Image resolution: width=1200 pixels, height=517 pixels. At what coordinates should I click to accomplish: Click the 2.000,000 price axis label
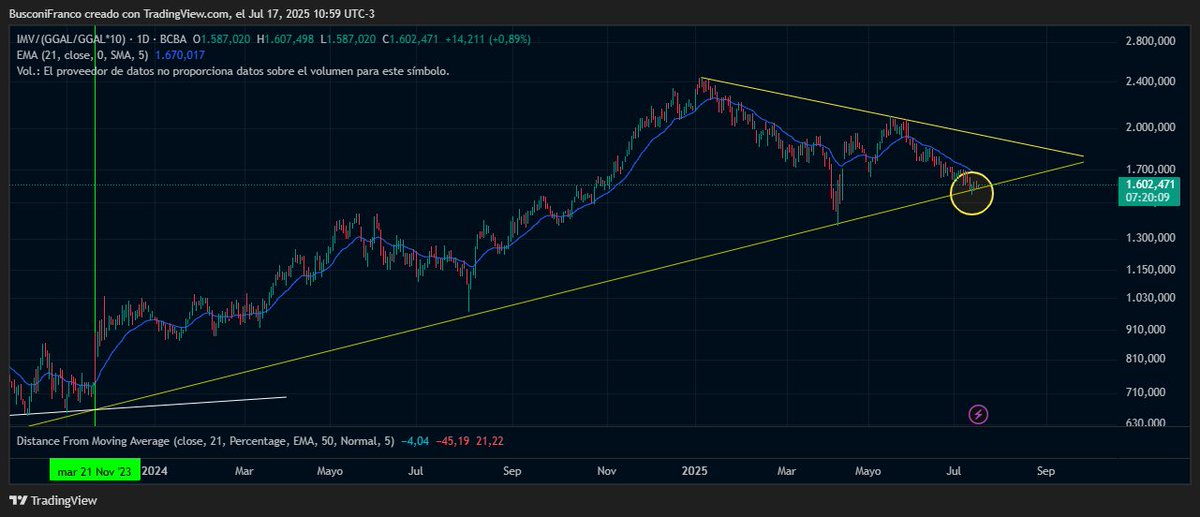1148,128
